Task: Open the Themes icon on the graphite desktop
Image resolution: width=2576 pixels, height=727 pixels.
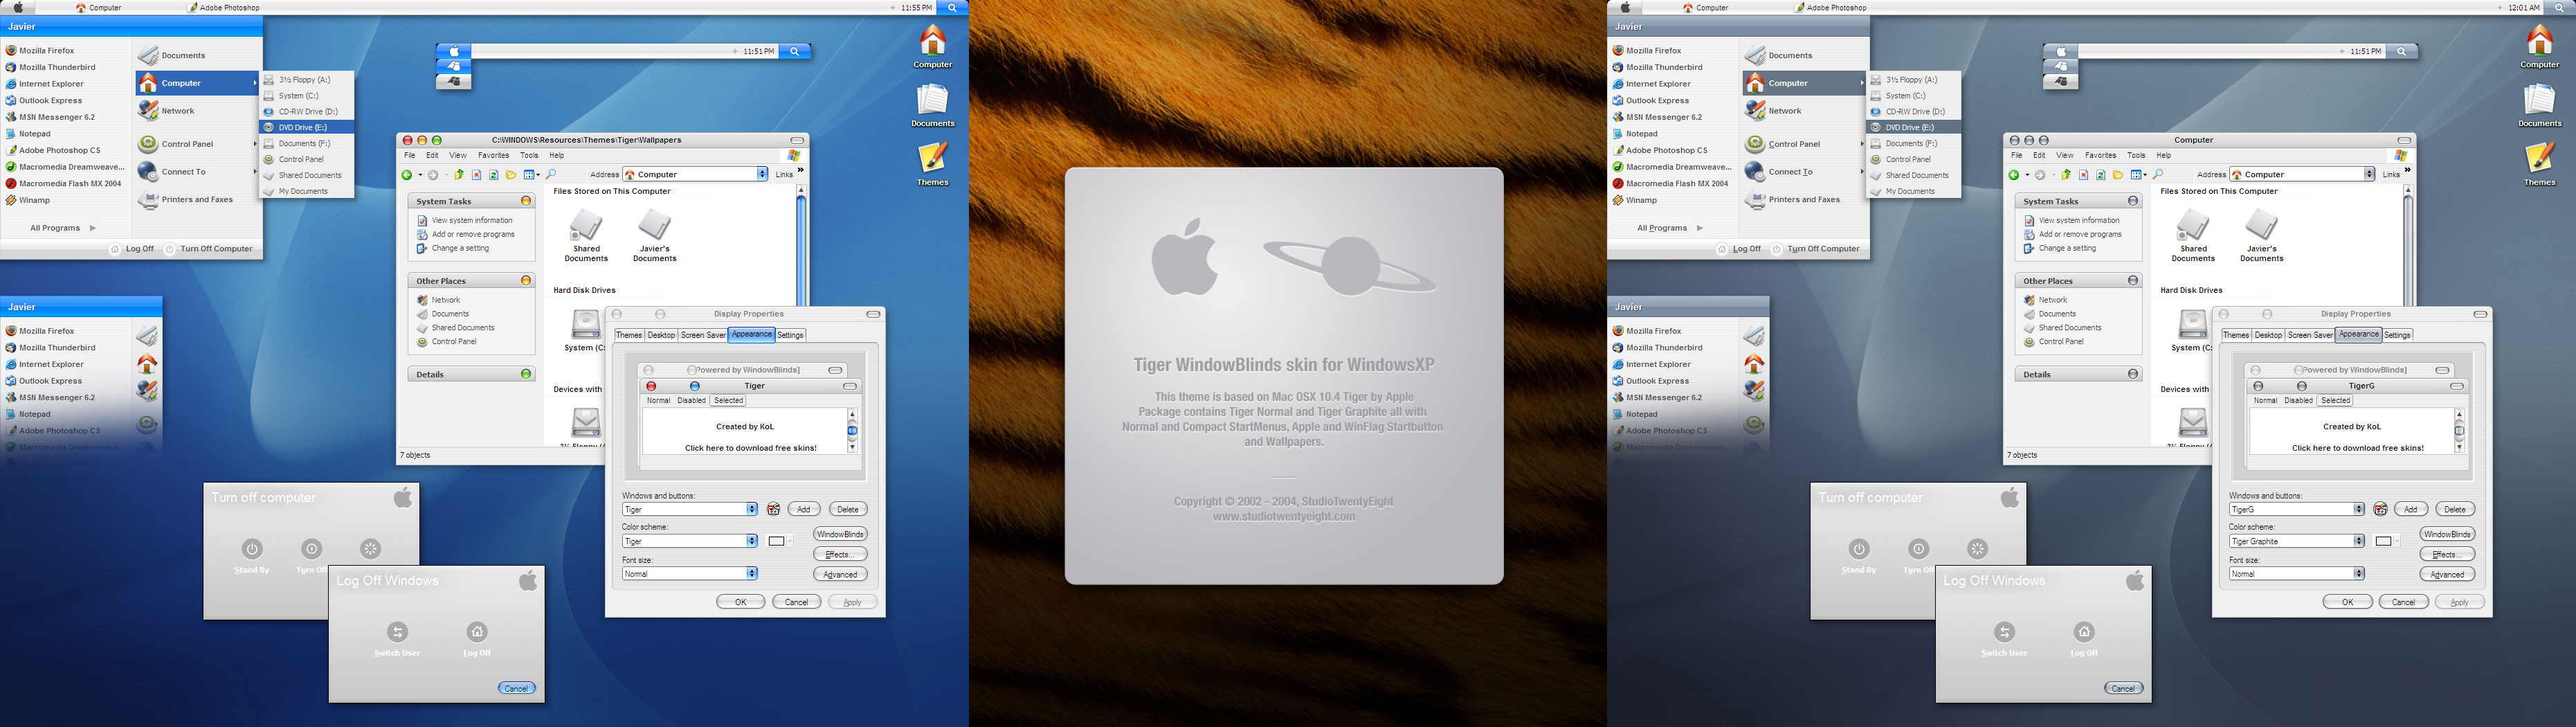Action: click(2539, 158)
